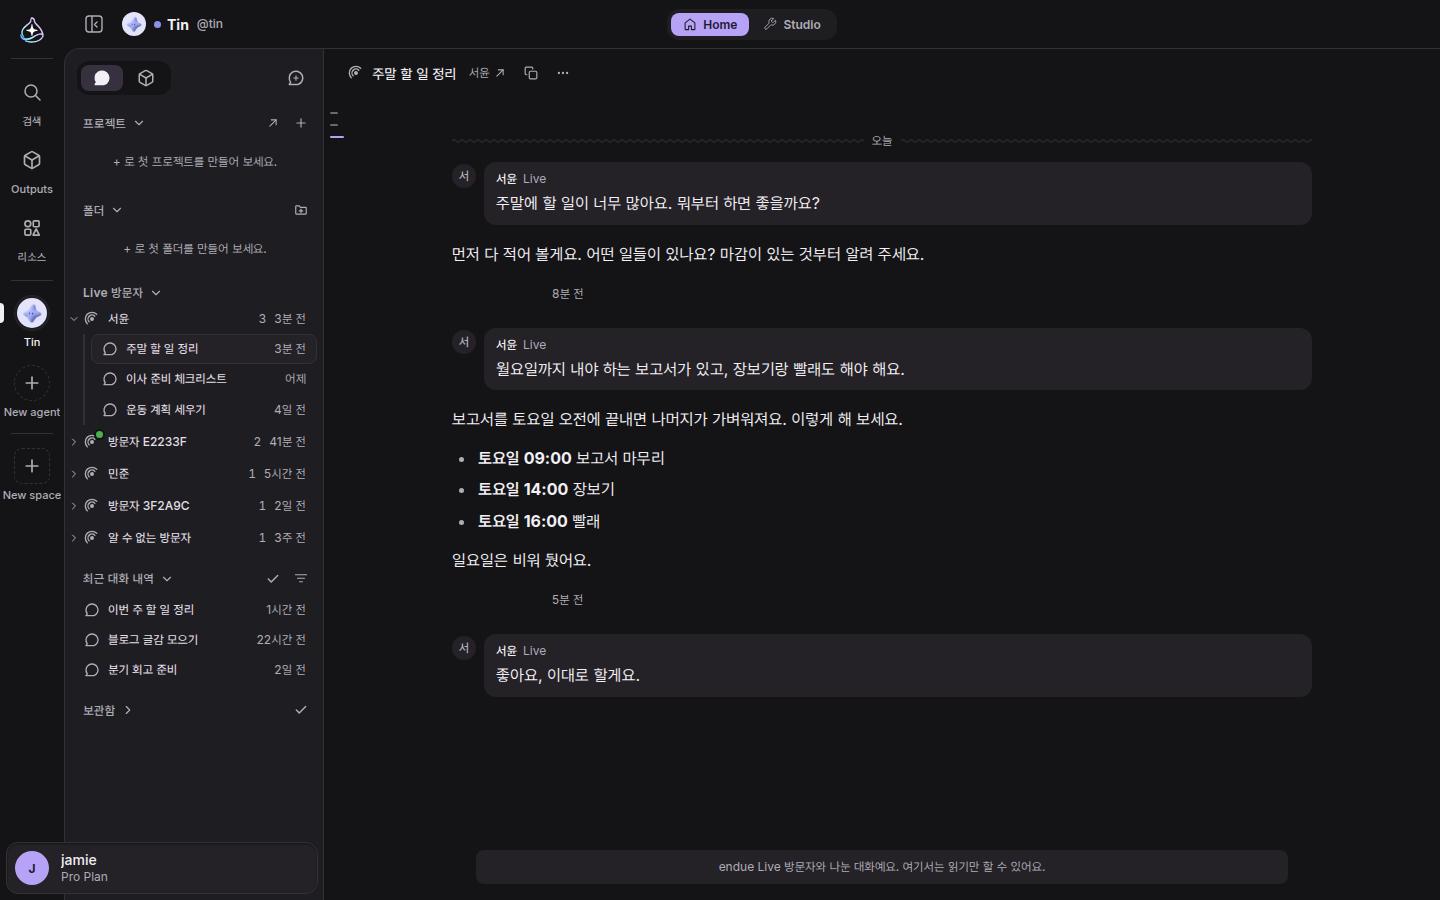Click the checkmark icon beside 보관함
Image resolution: width=1440 pixels, height=900 pixels.
[x=301, y=709]
